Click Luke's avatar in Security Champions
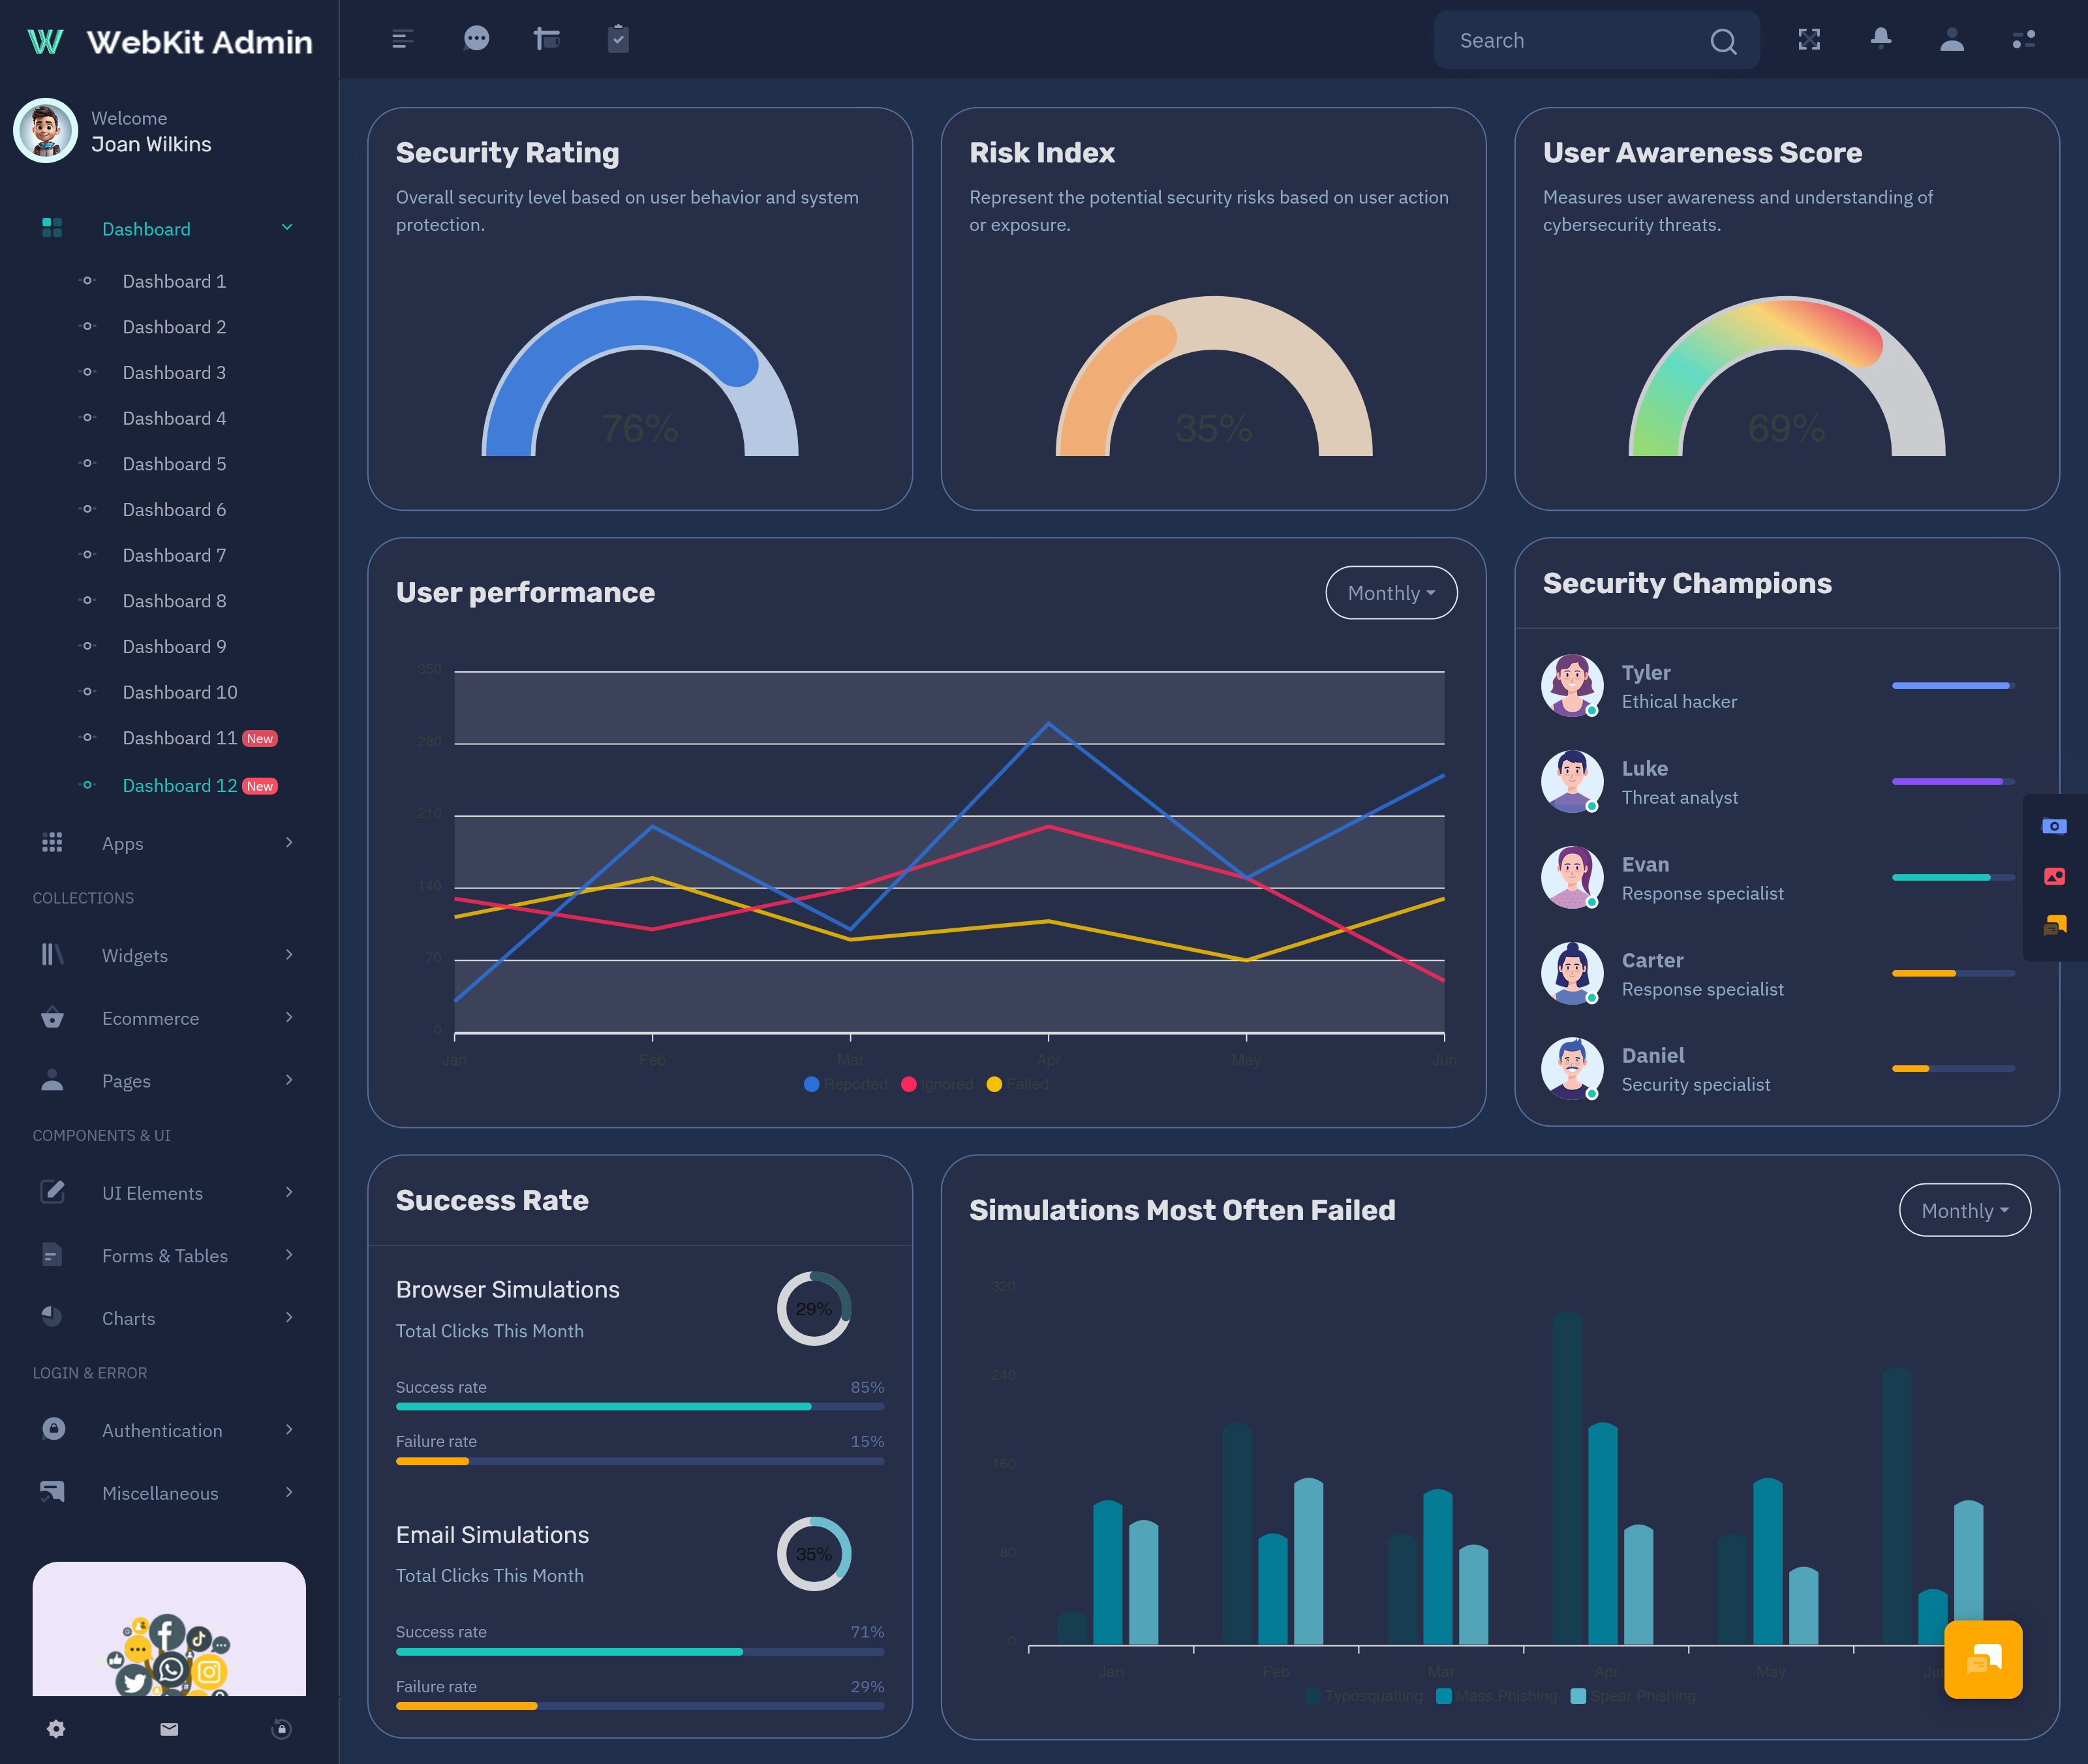The image size is (2088, 1764). (1572, 782)
